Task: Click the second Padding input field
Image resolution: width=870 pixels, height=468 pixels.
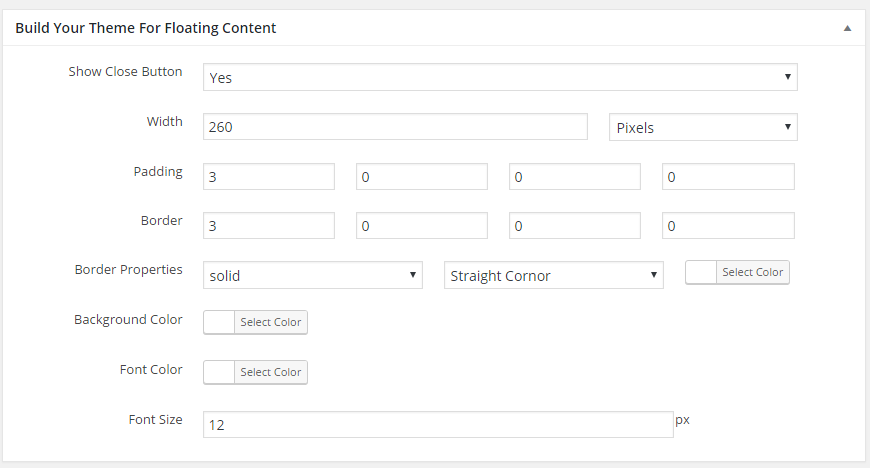Action: tap(422, 177)
